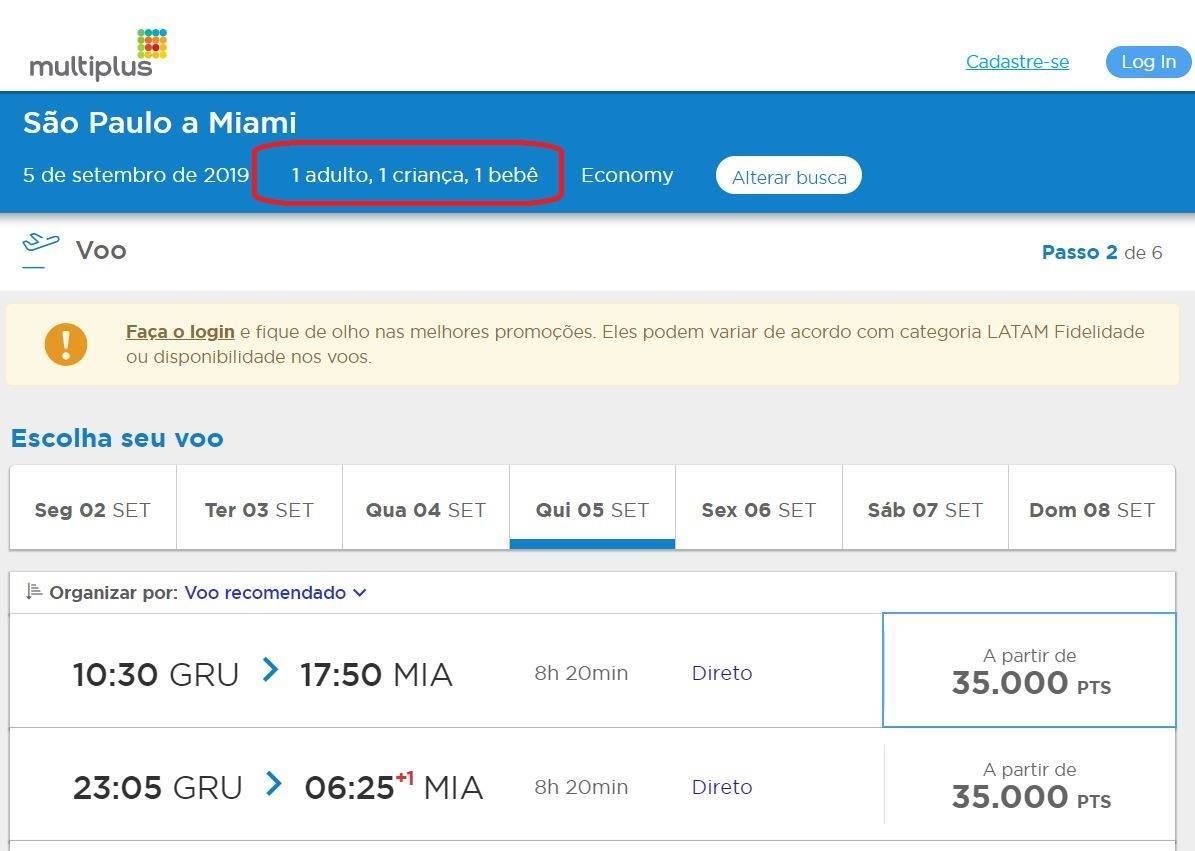This screenshot has height=851, width=1195.
Task: Select the Ter 03 SET date tab
Action: click(x=259, y=507)
